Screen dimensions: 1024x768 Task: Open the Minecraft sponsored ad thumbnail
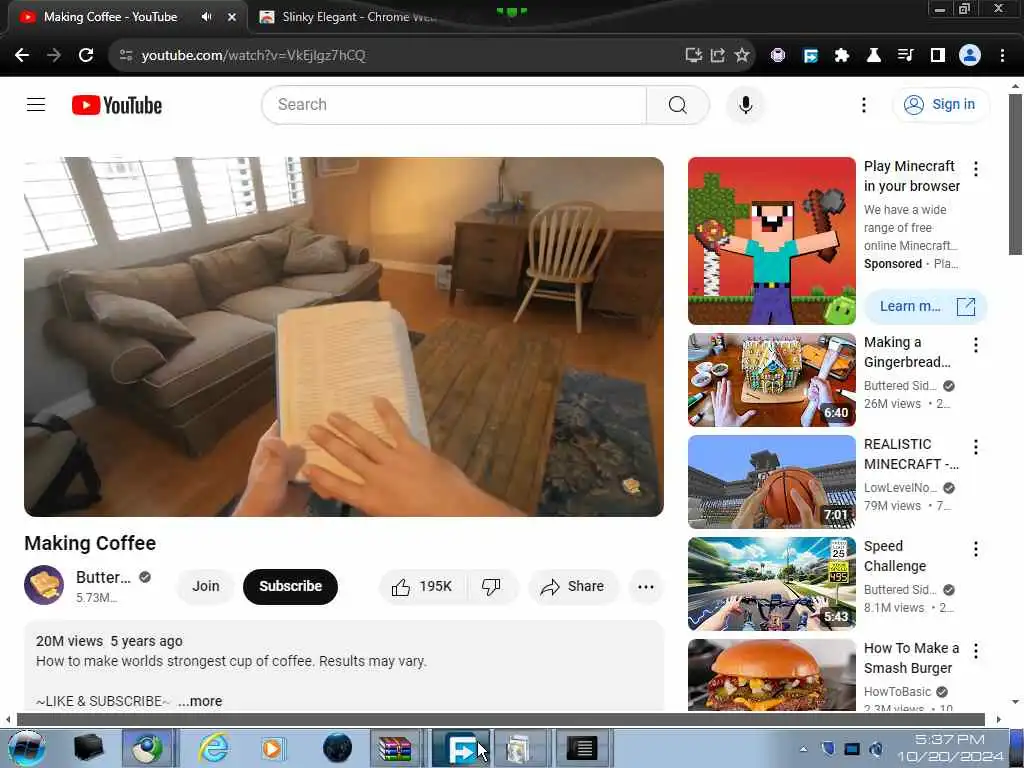coord(771,241)
